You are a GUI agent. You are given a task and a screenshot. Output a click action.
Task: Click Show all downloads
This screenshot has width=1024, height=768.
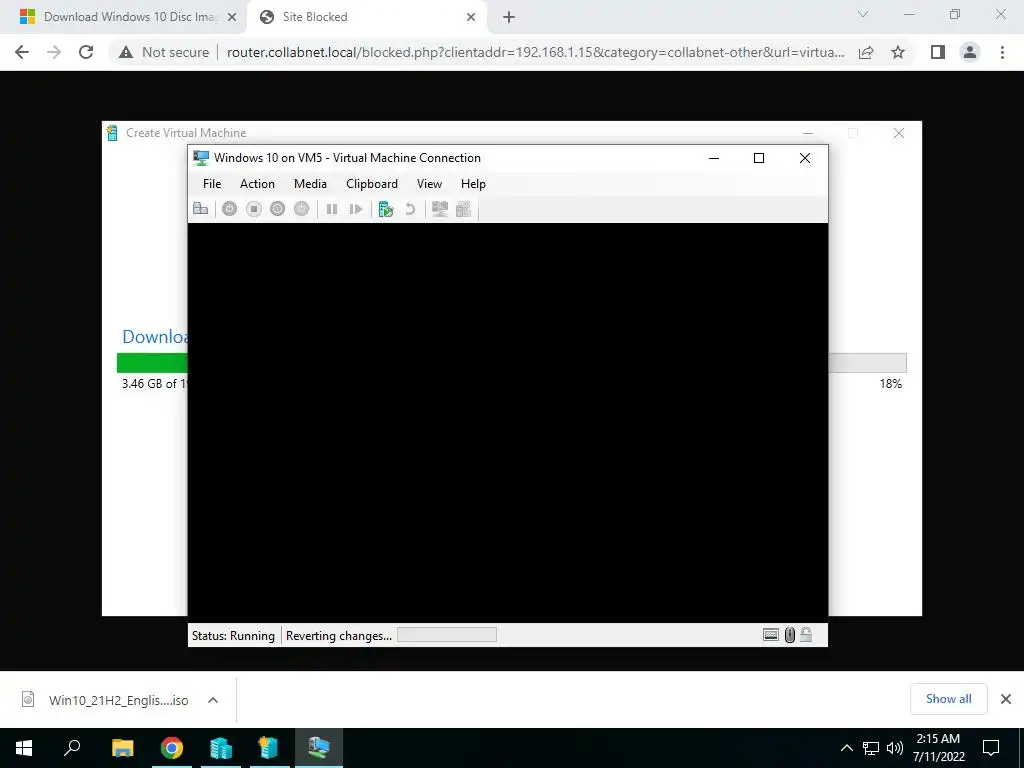point(948,699)
